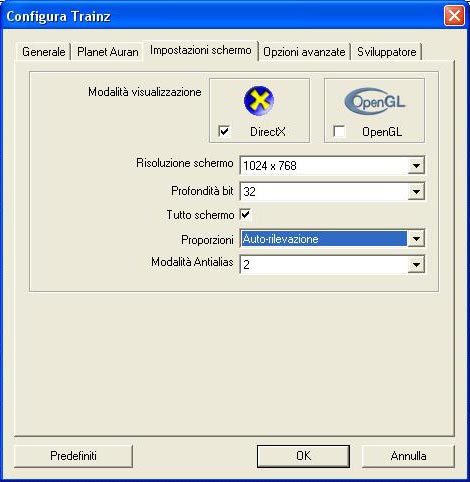This screenshot has height=482, width=470.
Task: Expand the Modalità Antialias dropdown arrow
Action: tap(416, 265)
